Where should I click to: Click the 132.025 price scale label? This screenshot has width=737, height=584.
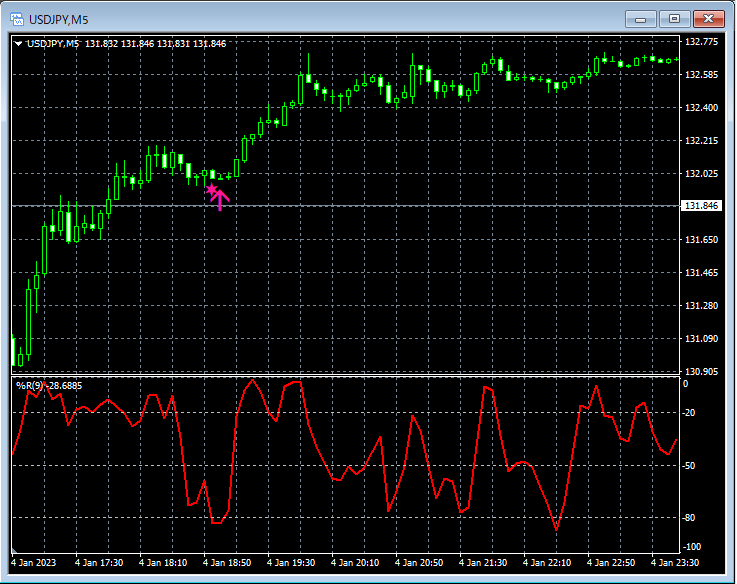(x=701, y=174)
